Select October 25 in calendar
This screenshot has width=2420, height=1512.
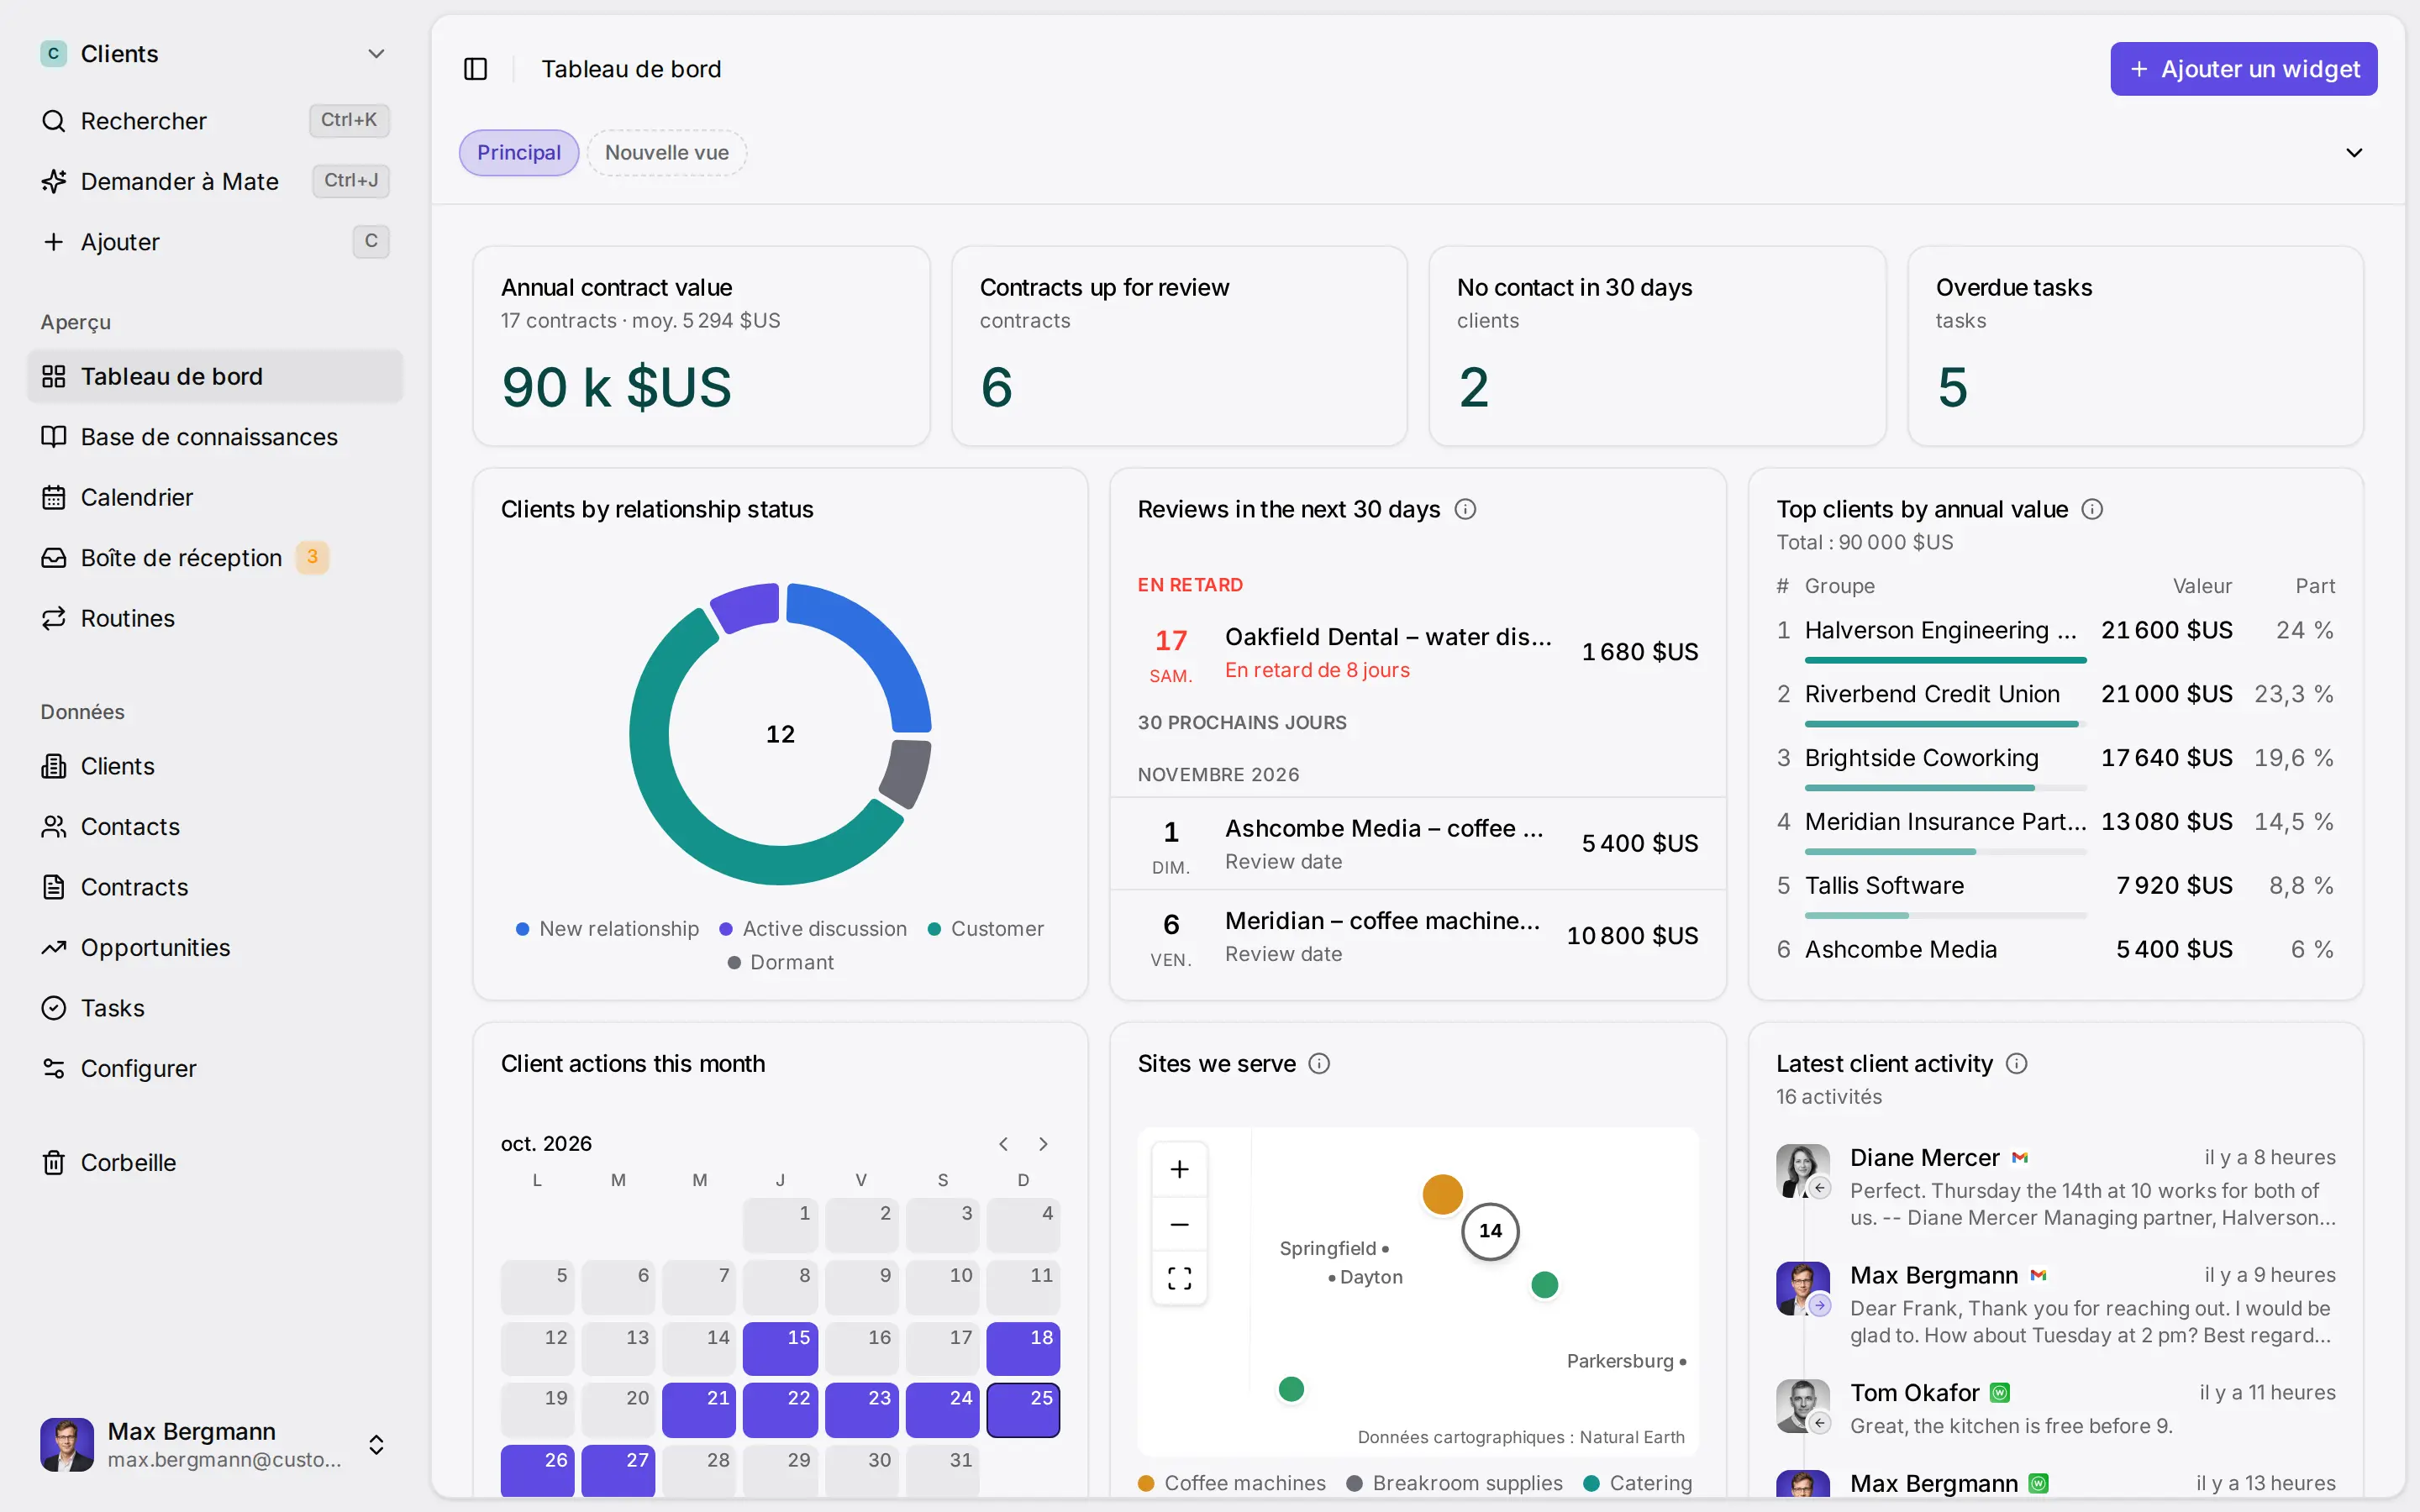(1023, 1410)
